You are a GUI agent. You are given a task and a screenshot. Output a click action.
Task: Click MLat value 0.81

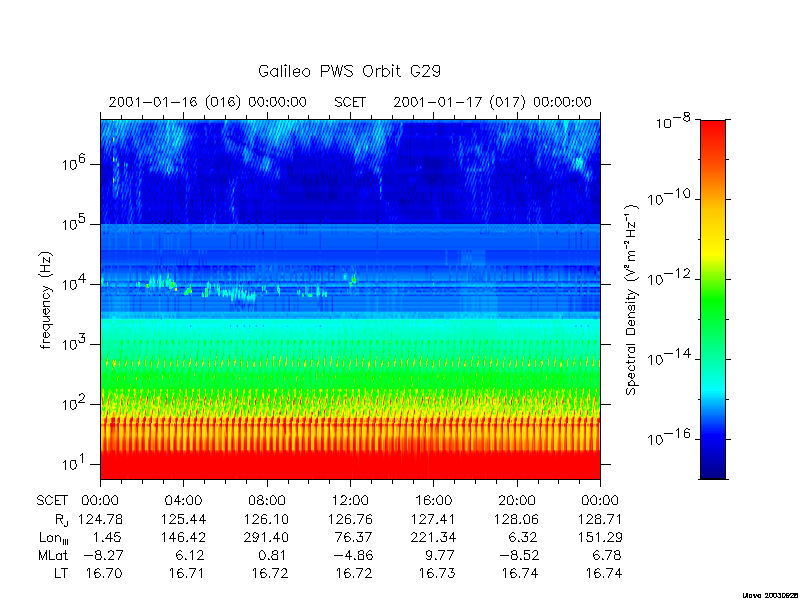[x=273, y=555]
